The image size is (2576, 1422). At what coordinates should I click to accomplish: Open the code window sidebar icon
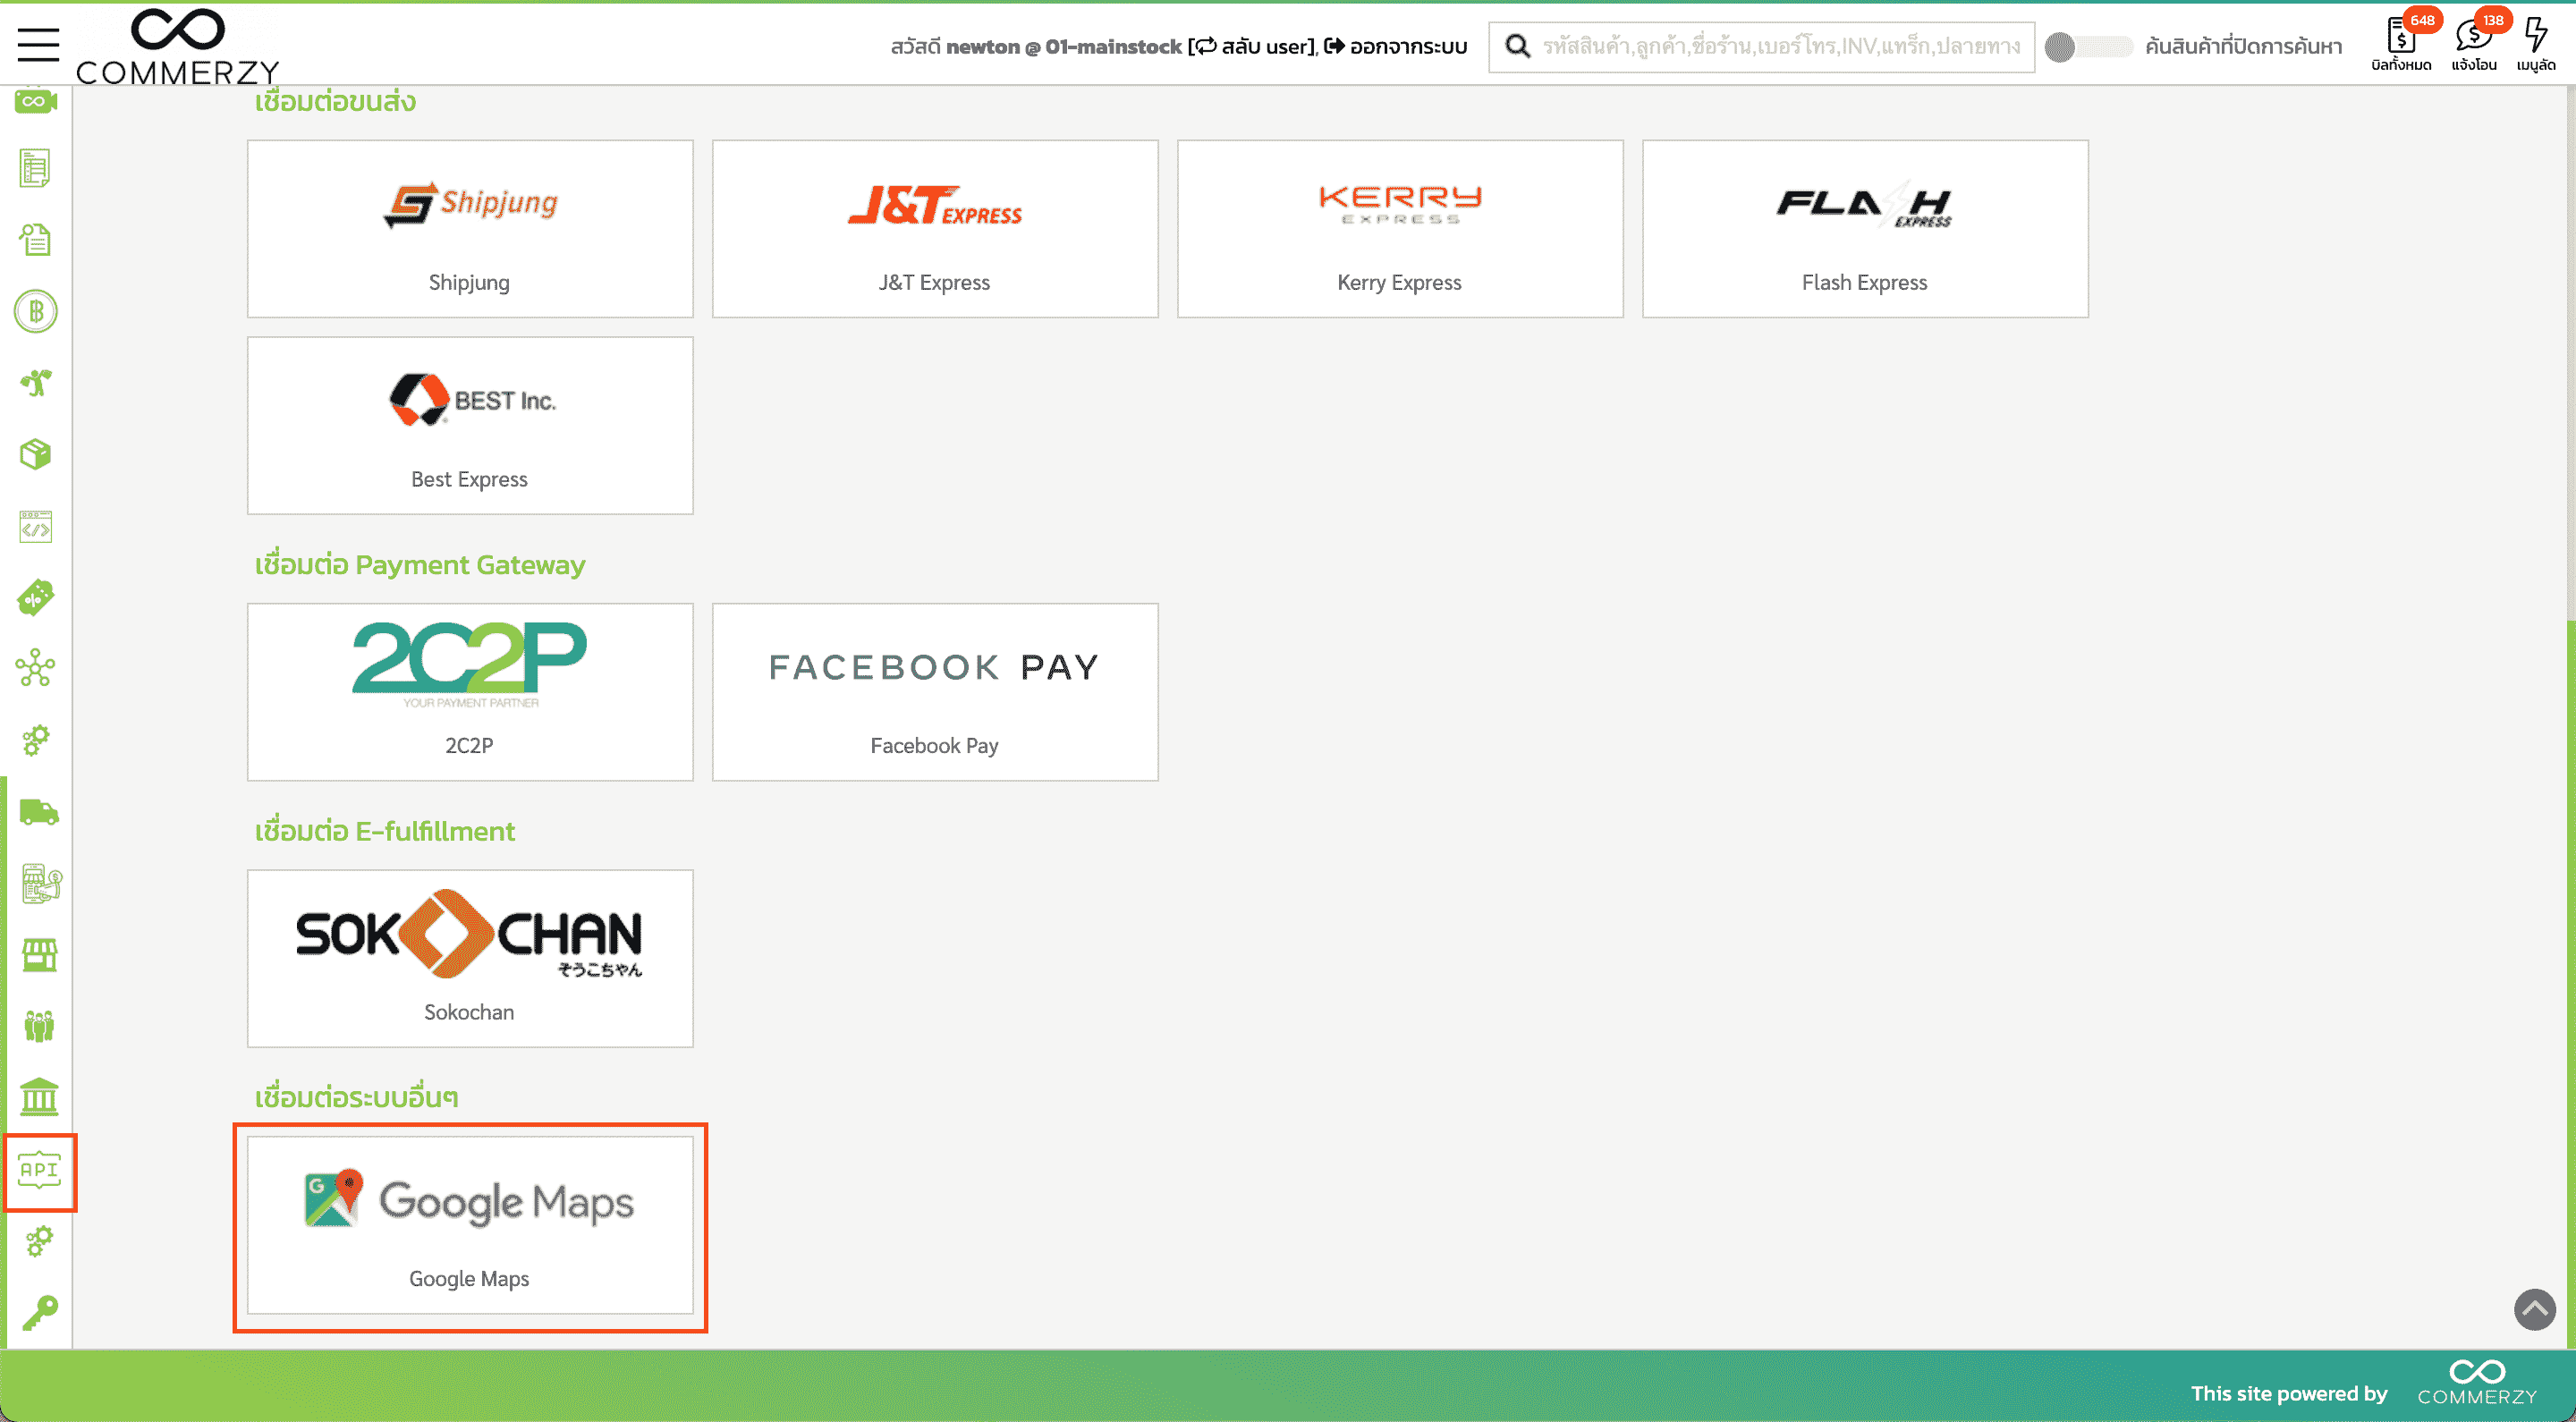(36, 527)
